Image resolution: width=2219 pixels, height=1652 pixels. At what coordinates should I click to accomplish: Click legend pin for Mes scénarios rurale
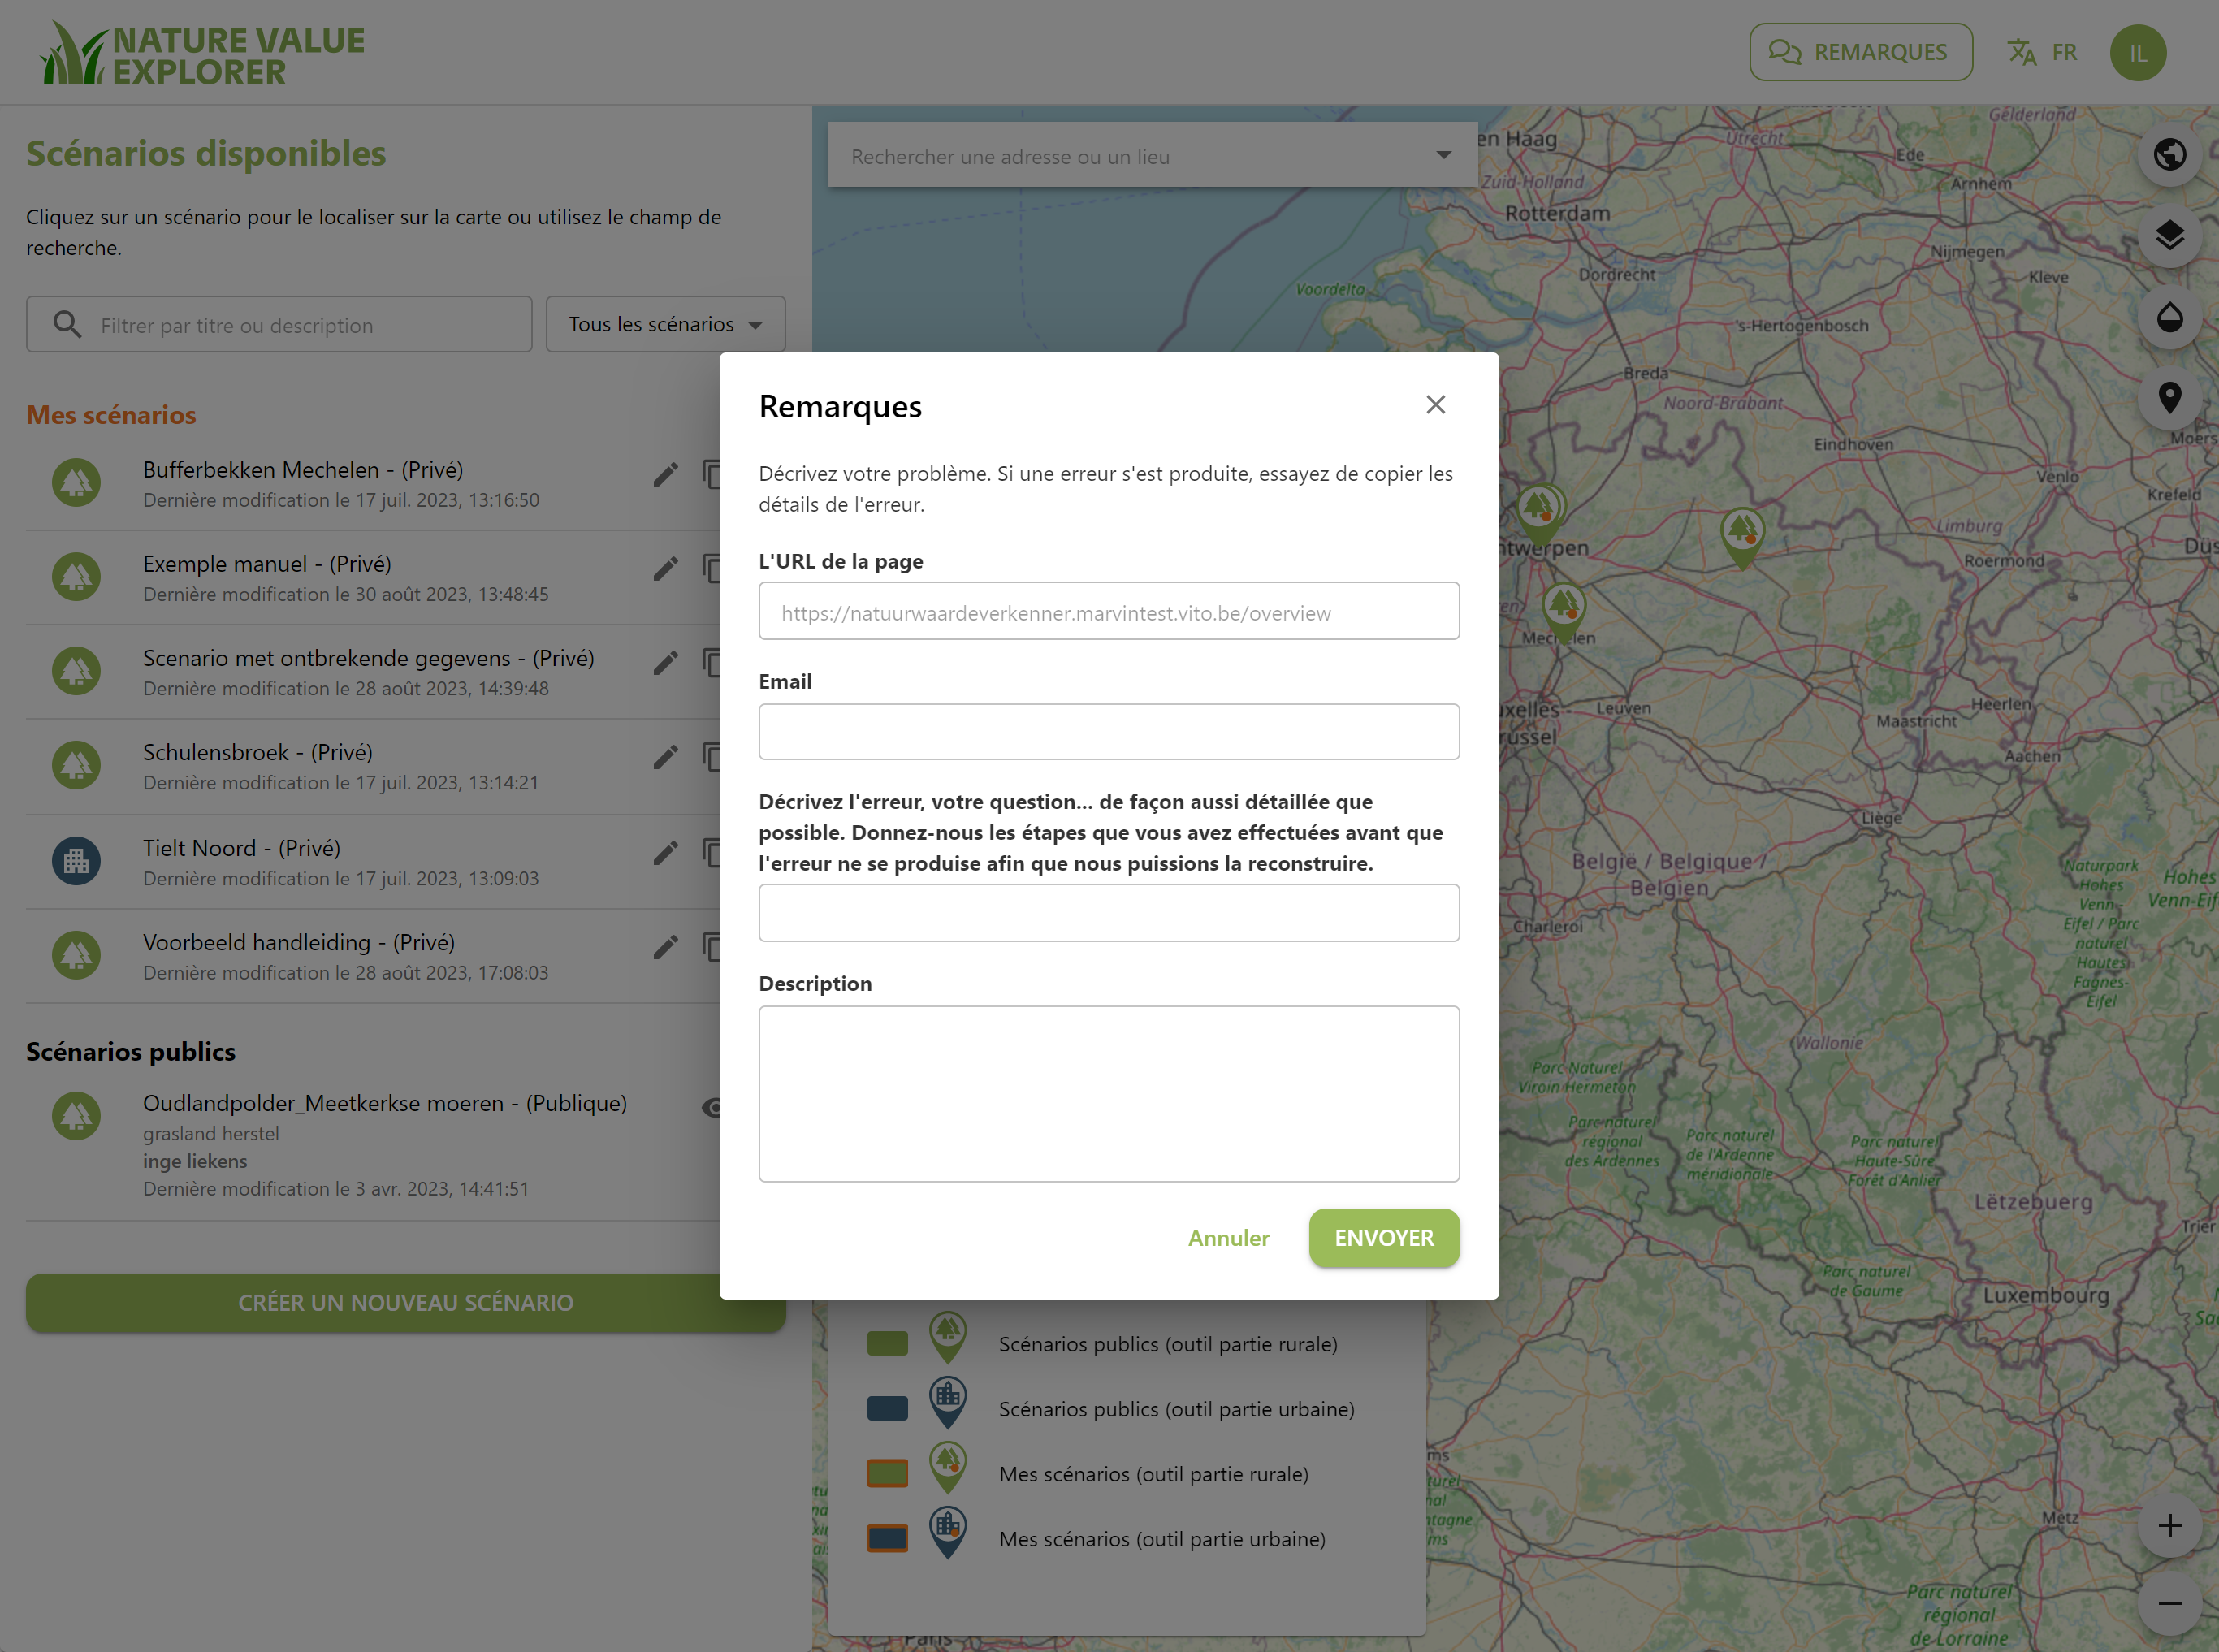[948, 1468]
